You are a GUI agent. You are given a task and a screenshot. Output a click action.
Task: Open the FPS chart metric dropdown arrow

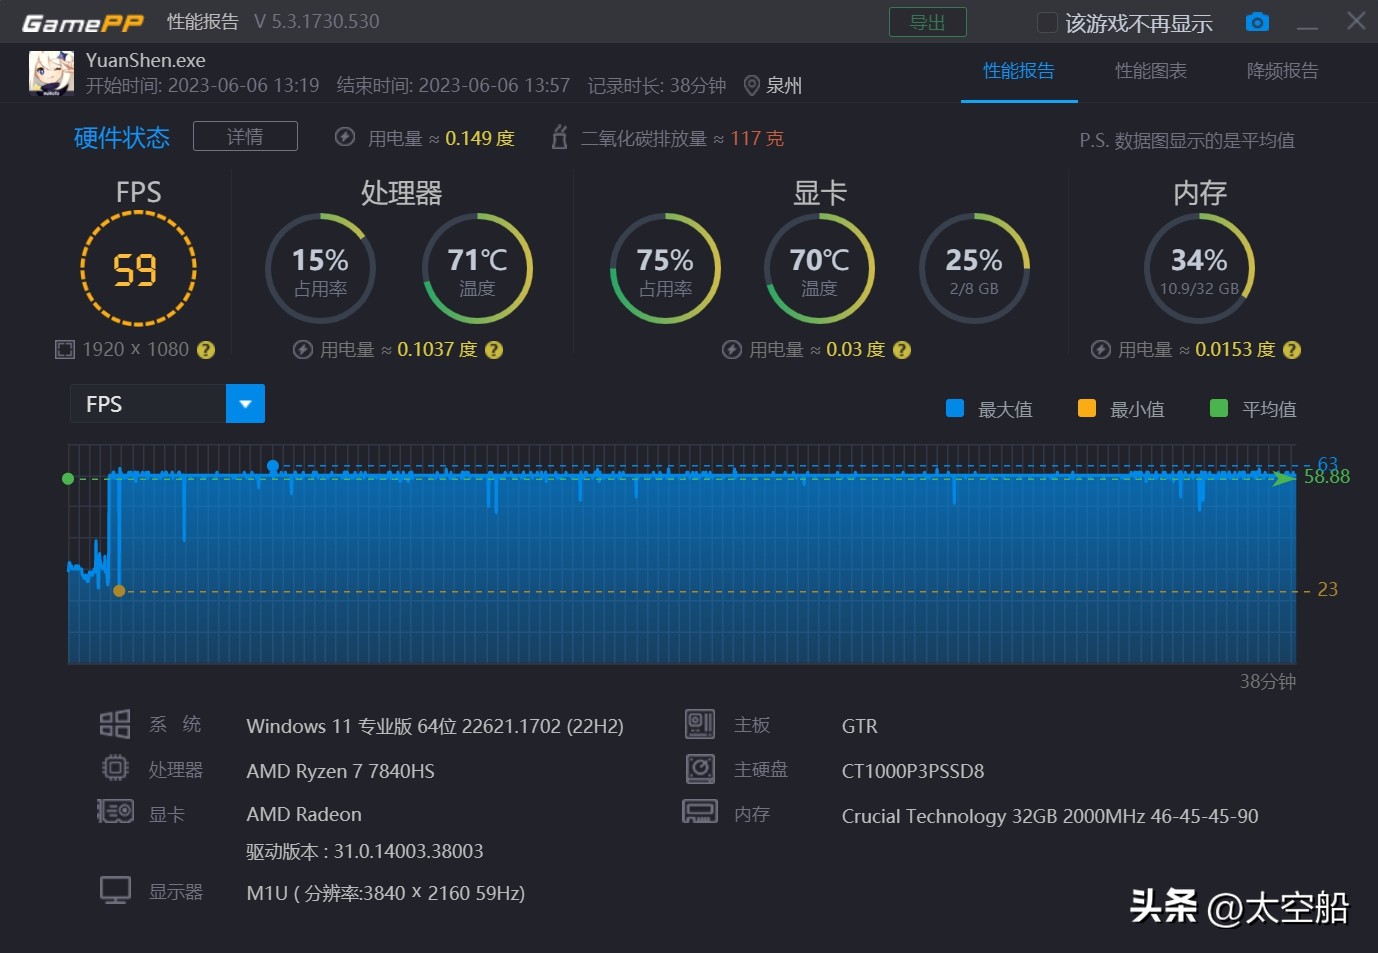[245, 404]
